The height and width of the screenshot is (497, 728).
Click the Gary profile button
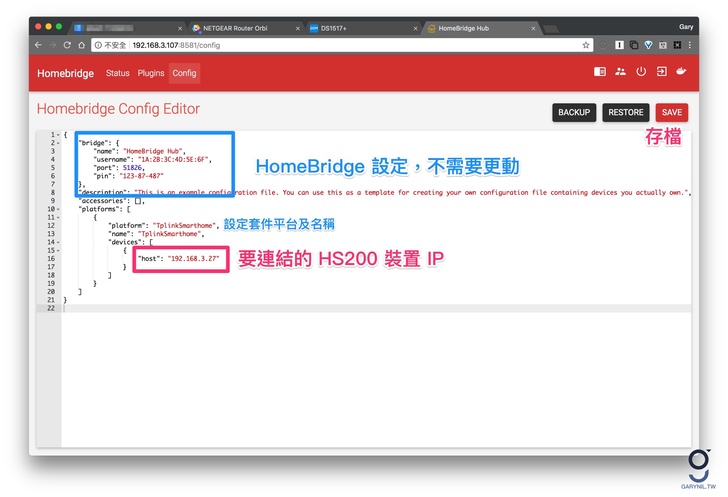coord(686,27)
